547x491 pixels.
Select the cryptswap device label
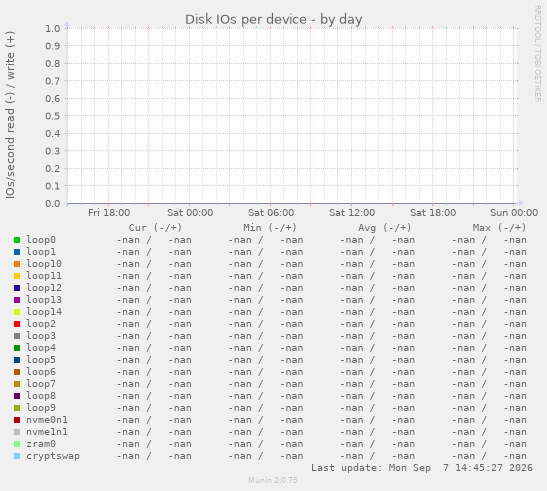point(53,456)
